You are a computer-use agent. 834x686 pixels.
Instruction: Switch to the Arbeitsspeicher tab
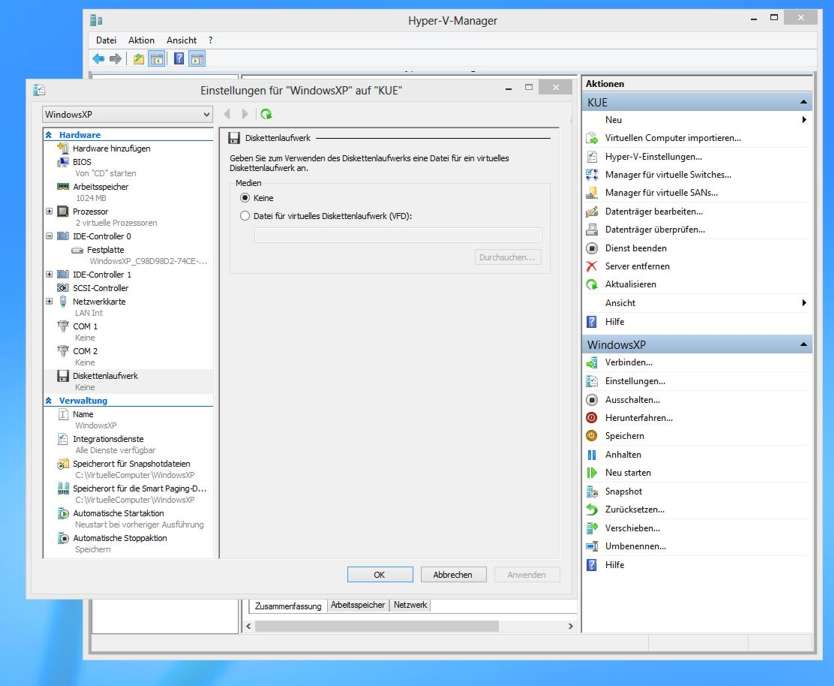point(358,605)
